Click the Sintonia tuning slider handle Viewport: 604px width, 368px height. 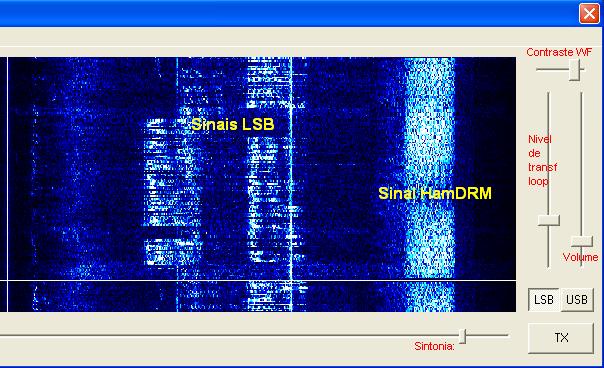click(463, 336)
